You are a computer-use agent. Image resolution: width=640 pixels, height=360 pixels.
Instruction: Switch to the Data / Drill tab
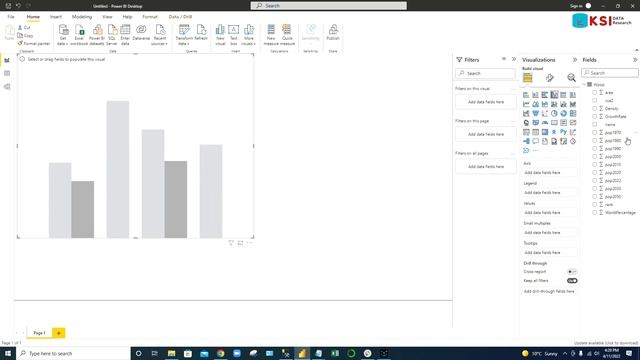180,17
